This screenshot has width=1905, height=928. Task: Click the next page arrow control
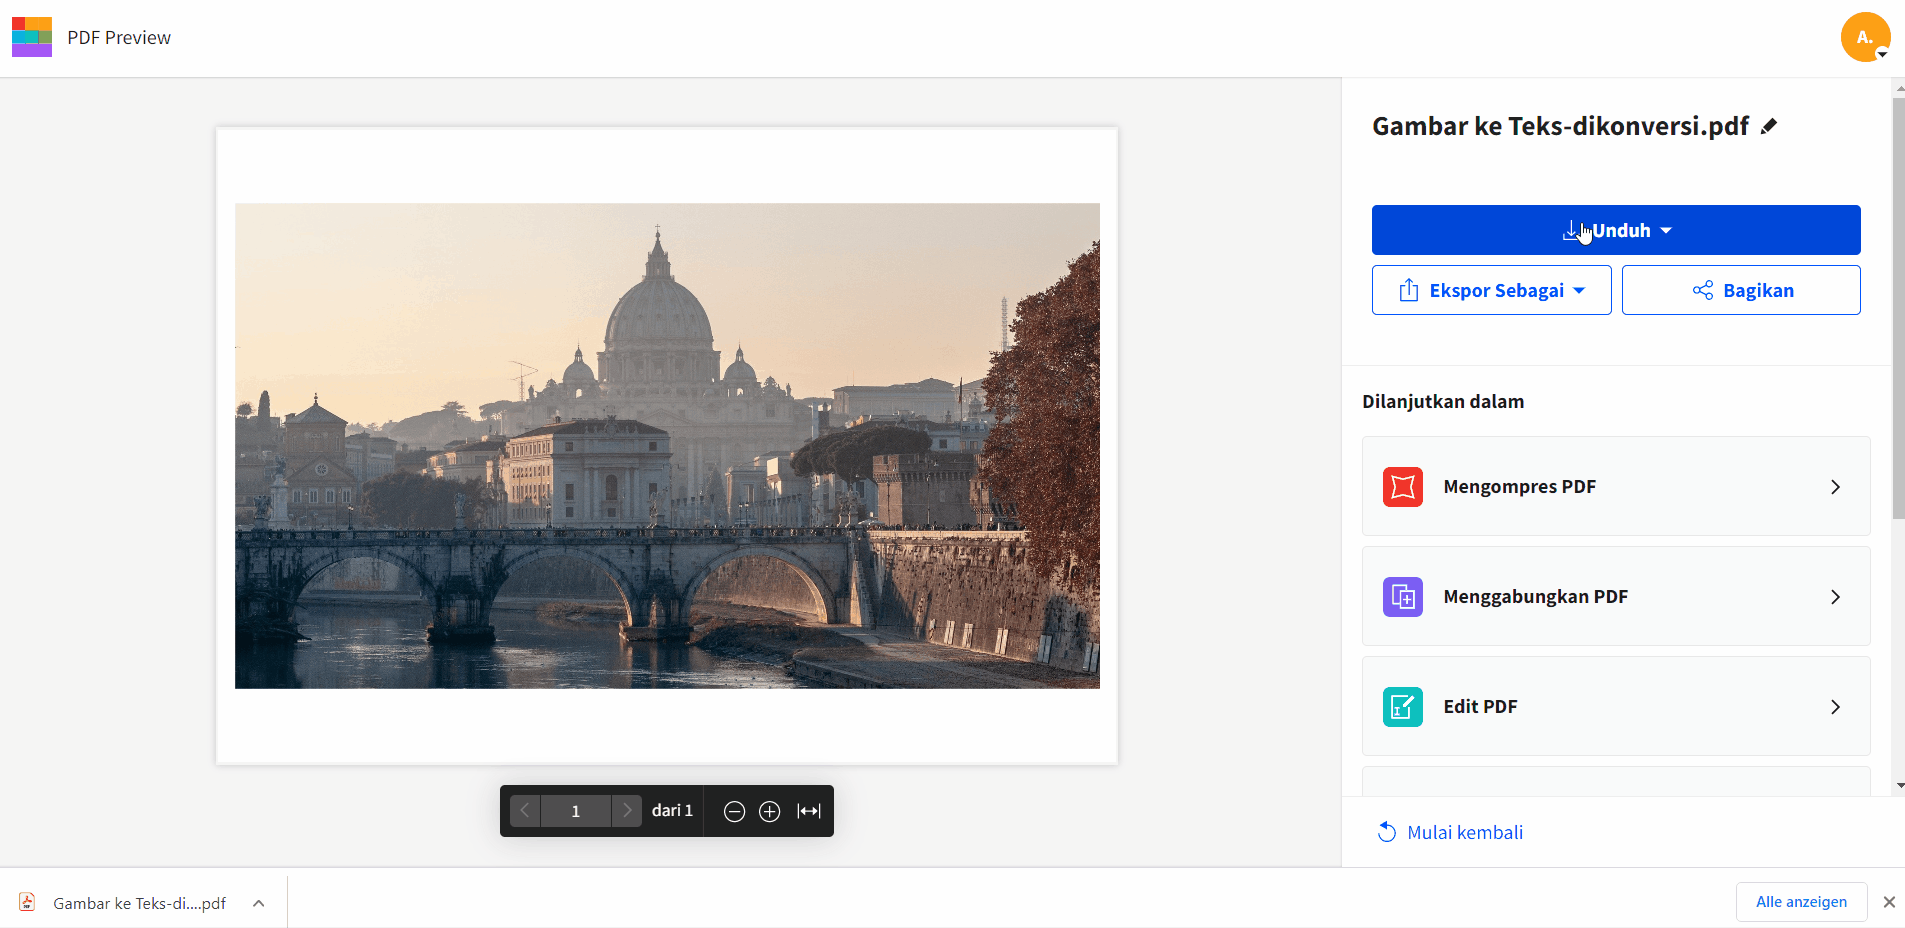tap(626, 811)
